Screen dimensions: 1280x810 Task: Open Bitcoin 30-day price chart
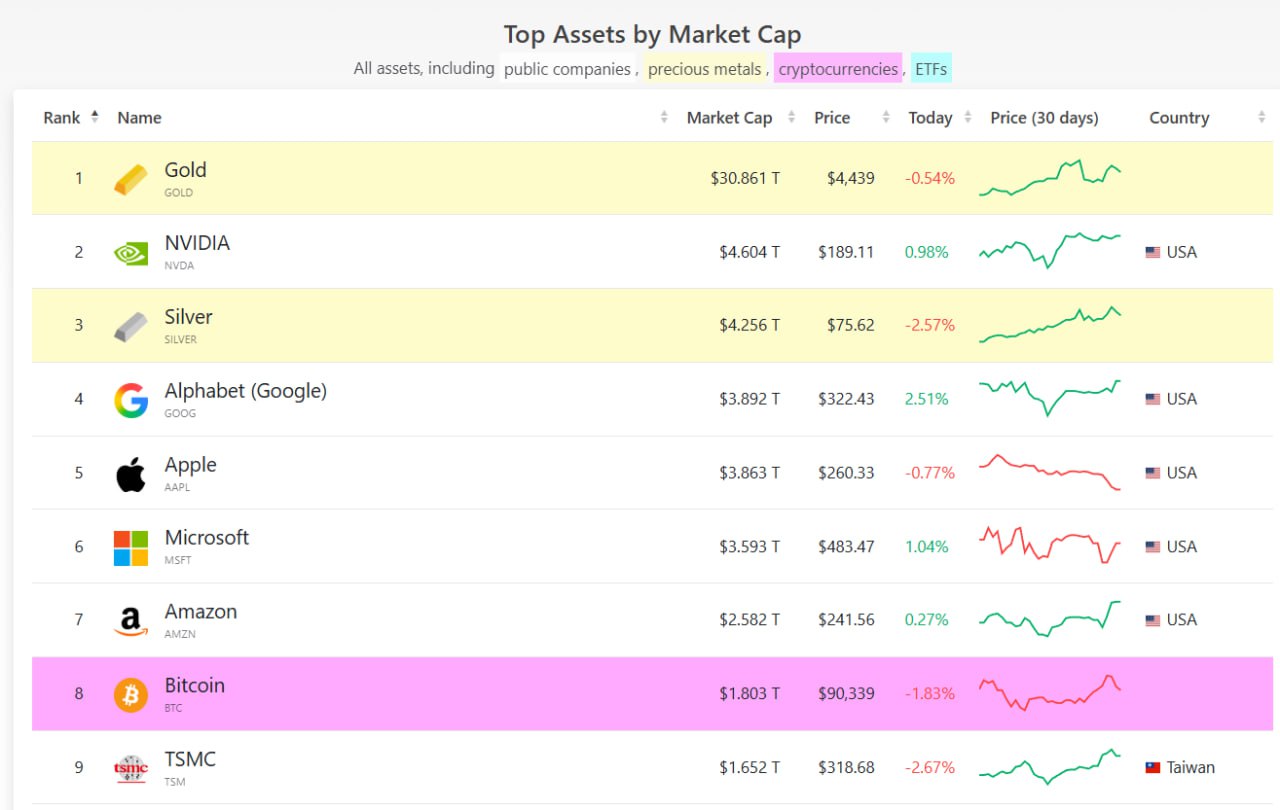pyautogui.click(x=1050, y=693)
